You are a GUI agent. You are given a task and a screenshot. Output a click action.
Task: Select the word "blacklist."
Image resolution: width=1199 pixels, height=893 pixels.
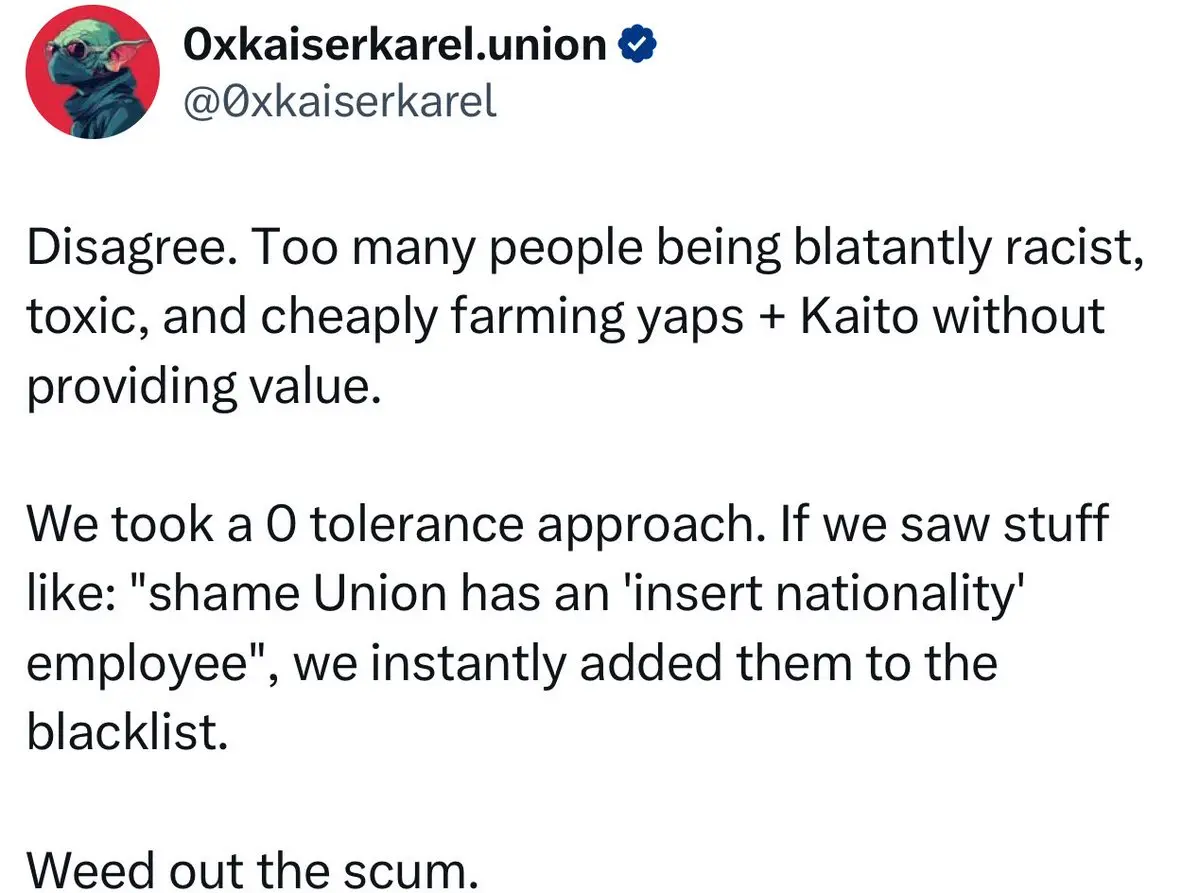(x=128, y=731)
